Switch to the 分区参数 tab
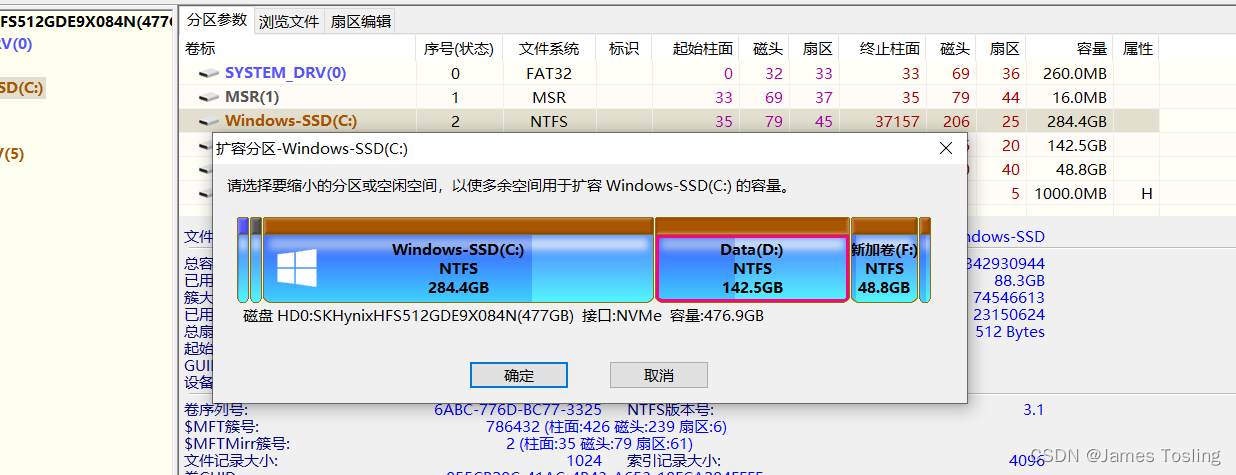Screen dimensions: 1236x475 (217, 20)
